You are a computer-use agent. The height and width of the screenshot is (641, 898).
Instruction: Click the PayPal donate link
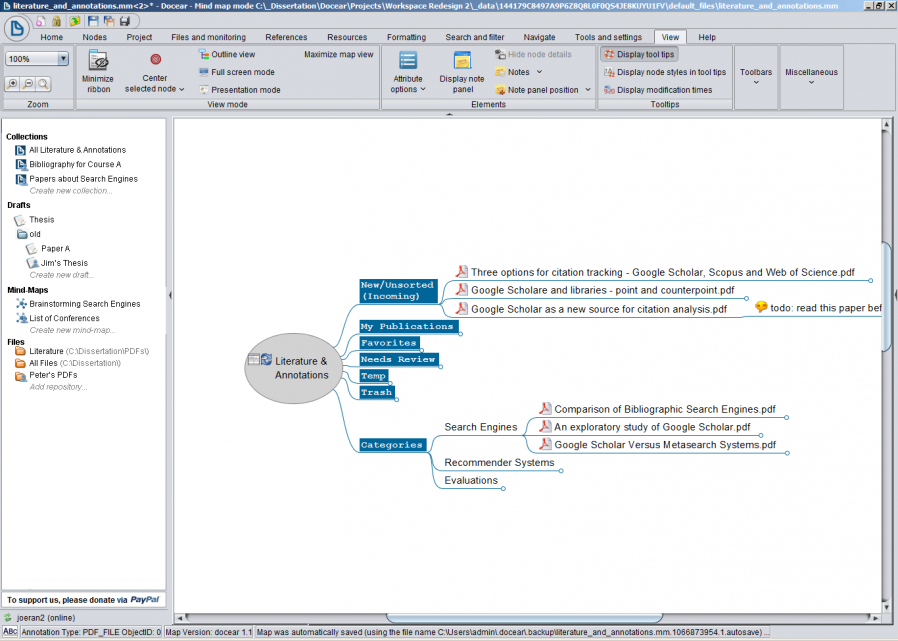click(145, 600)
